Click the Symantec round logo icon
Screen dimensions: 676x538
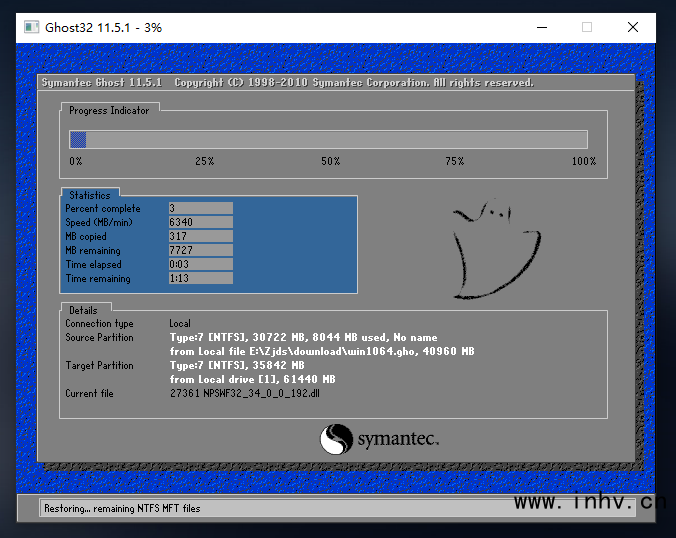[x=337, y=440]
